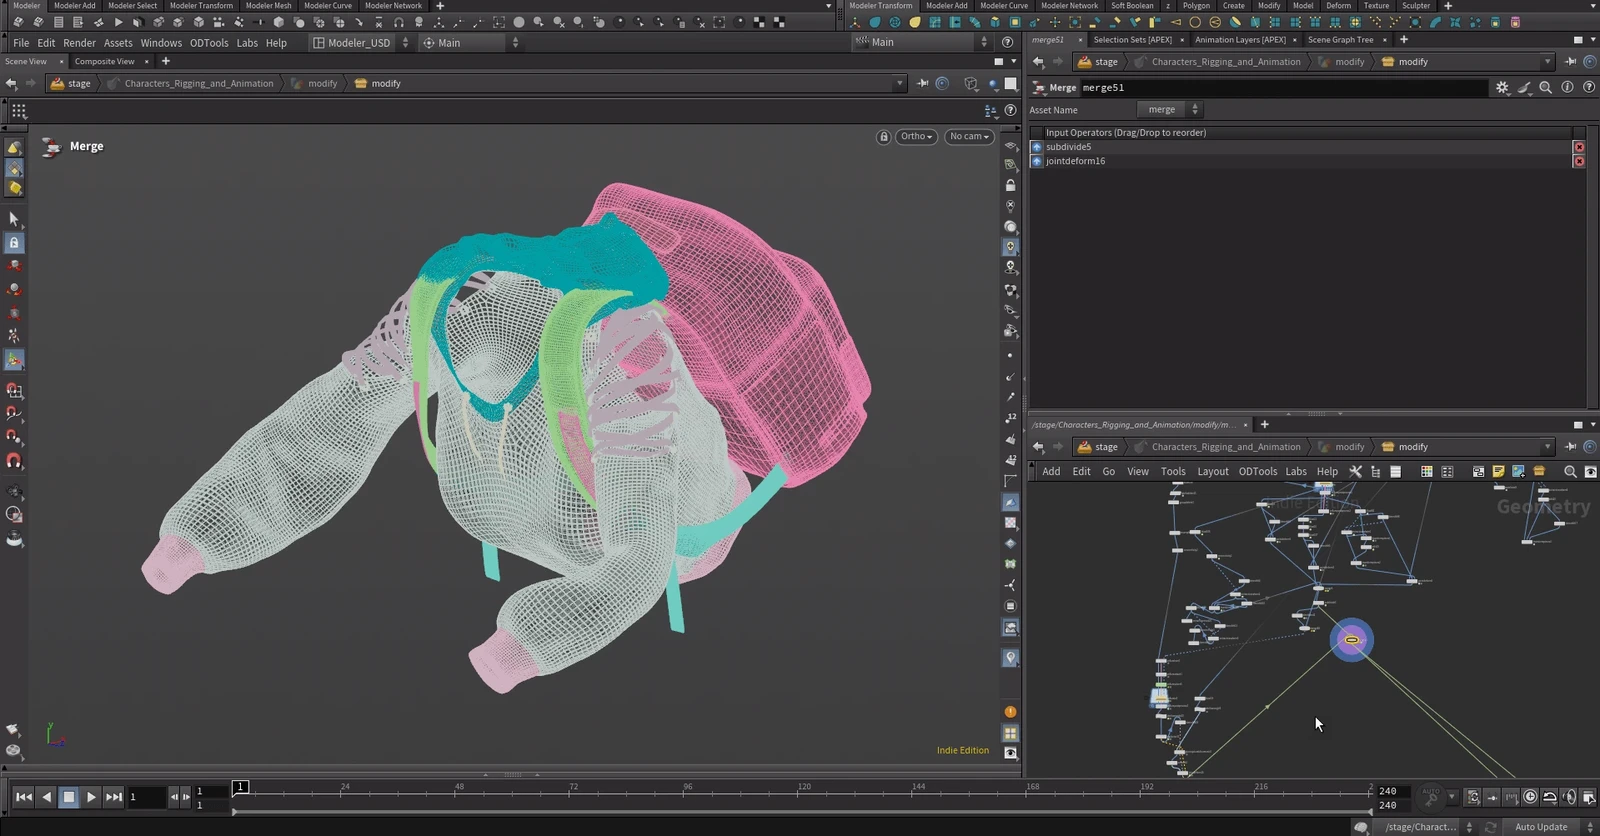This screenshot has height=836, width=1600.
Task: Switch the network editor to tree view
Action: 1376,472
